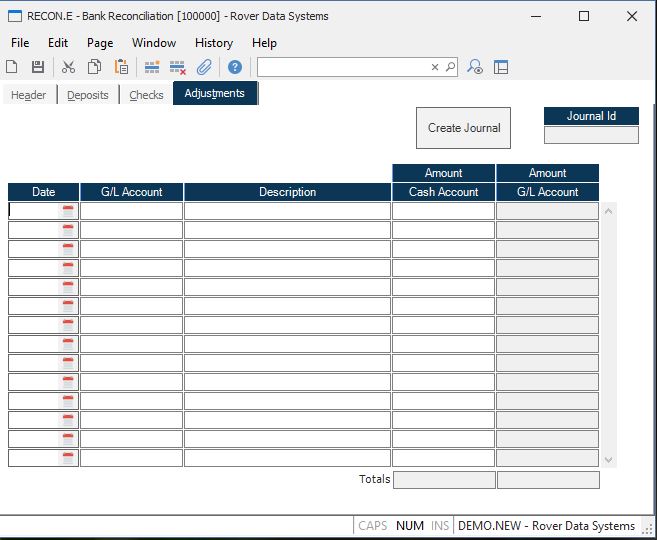
Task: Click the Create Journal button
Action: 463,128
